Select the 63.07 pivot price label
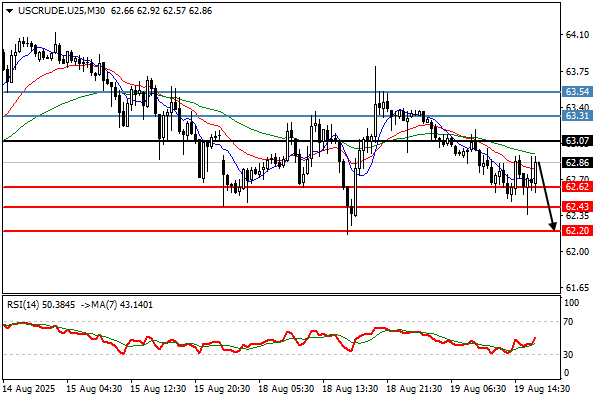 [577, 140]
